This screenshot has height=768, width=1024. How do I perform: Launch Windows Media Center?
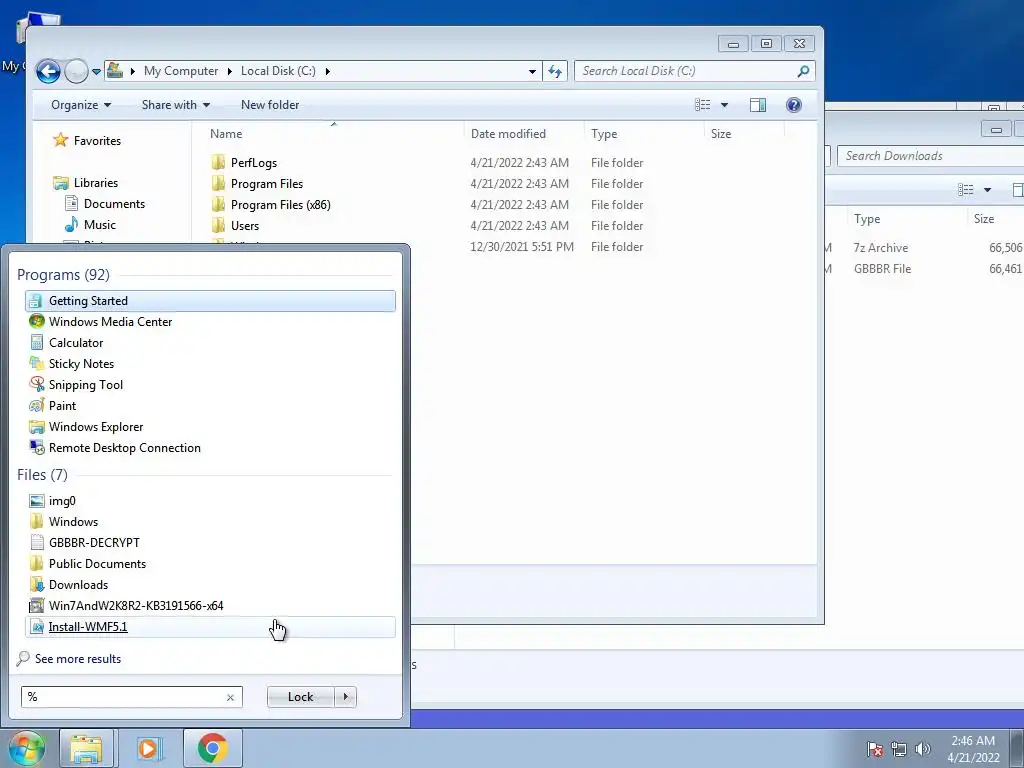tap(210, 321)
